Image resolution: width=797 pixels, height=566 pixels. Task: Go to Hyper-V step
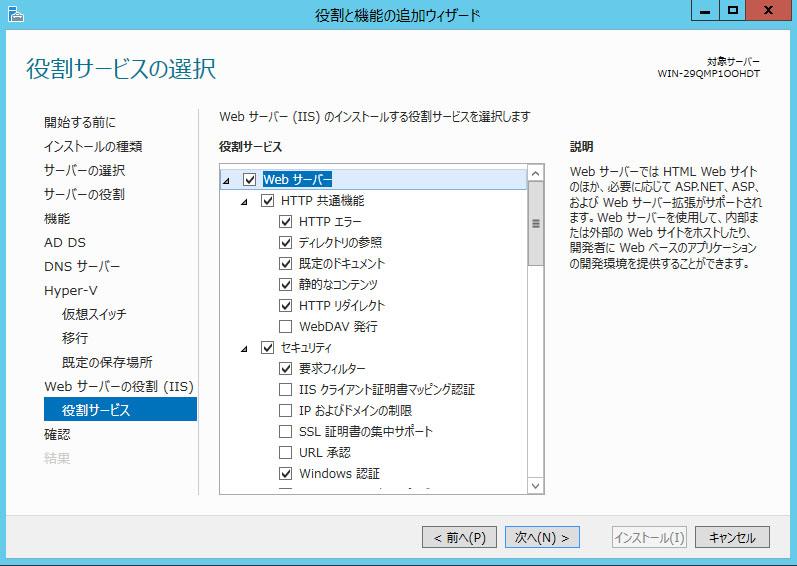point(71,291)
